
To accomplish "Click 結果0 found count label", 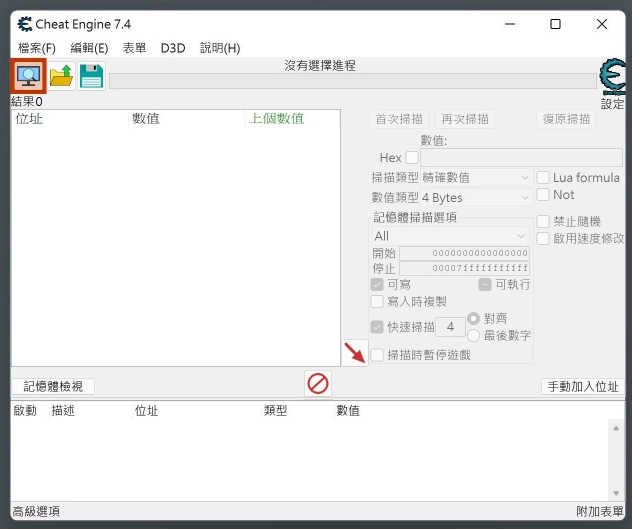I will point(27,101).
